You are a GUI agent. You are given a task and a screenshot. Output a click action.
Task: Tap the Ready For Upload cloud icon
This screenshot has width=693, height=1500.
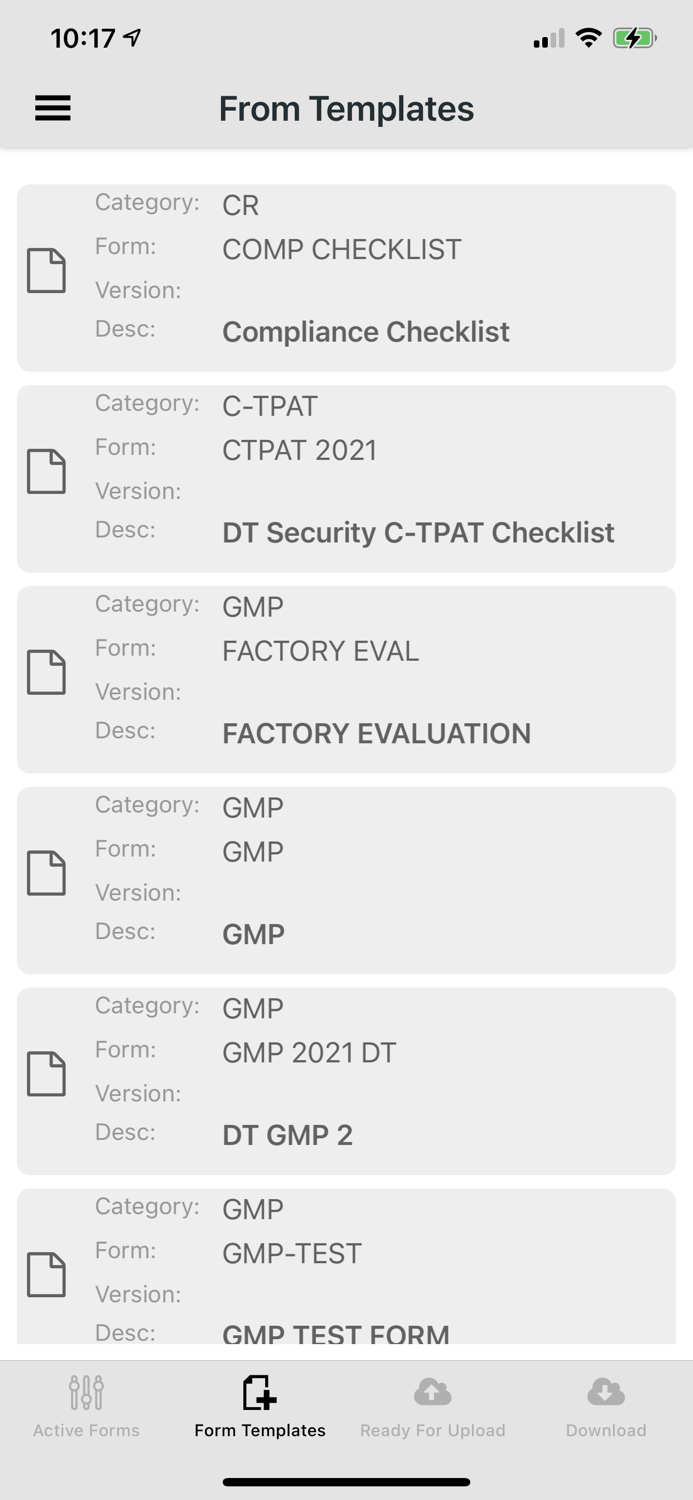pyautogui.click(x=432, y=1390)
